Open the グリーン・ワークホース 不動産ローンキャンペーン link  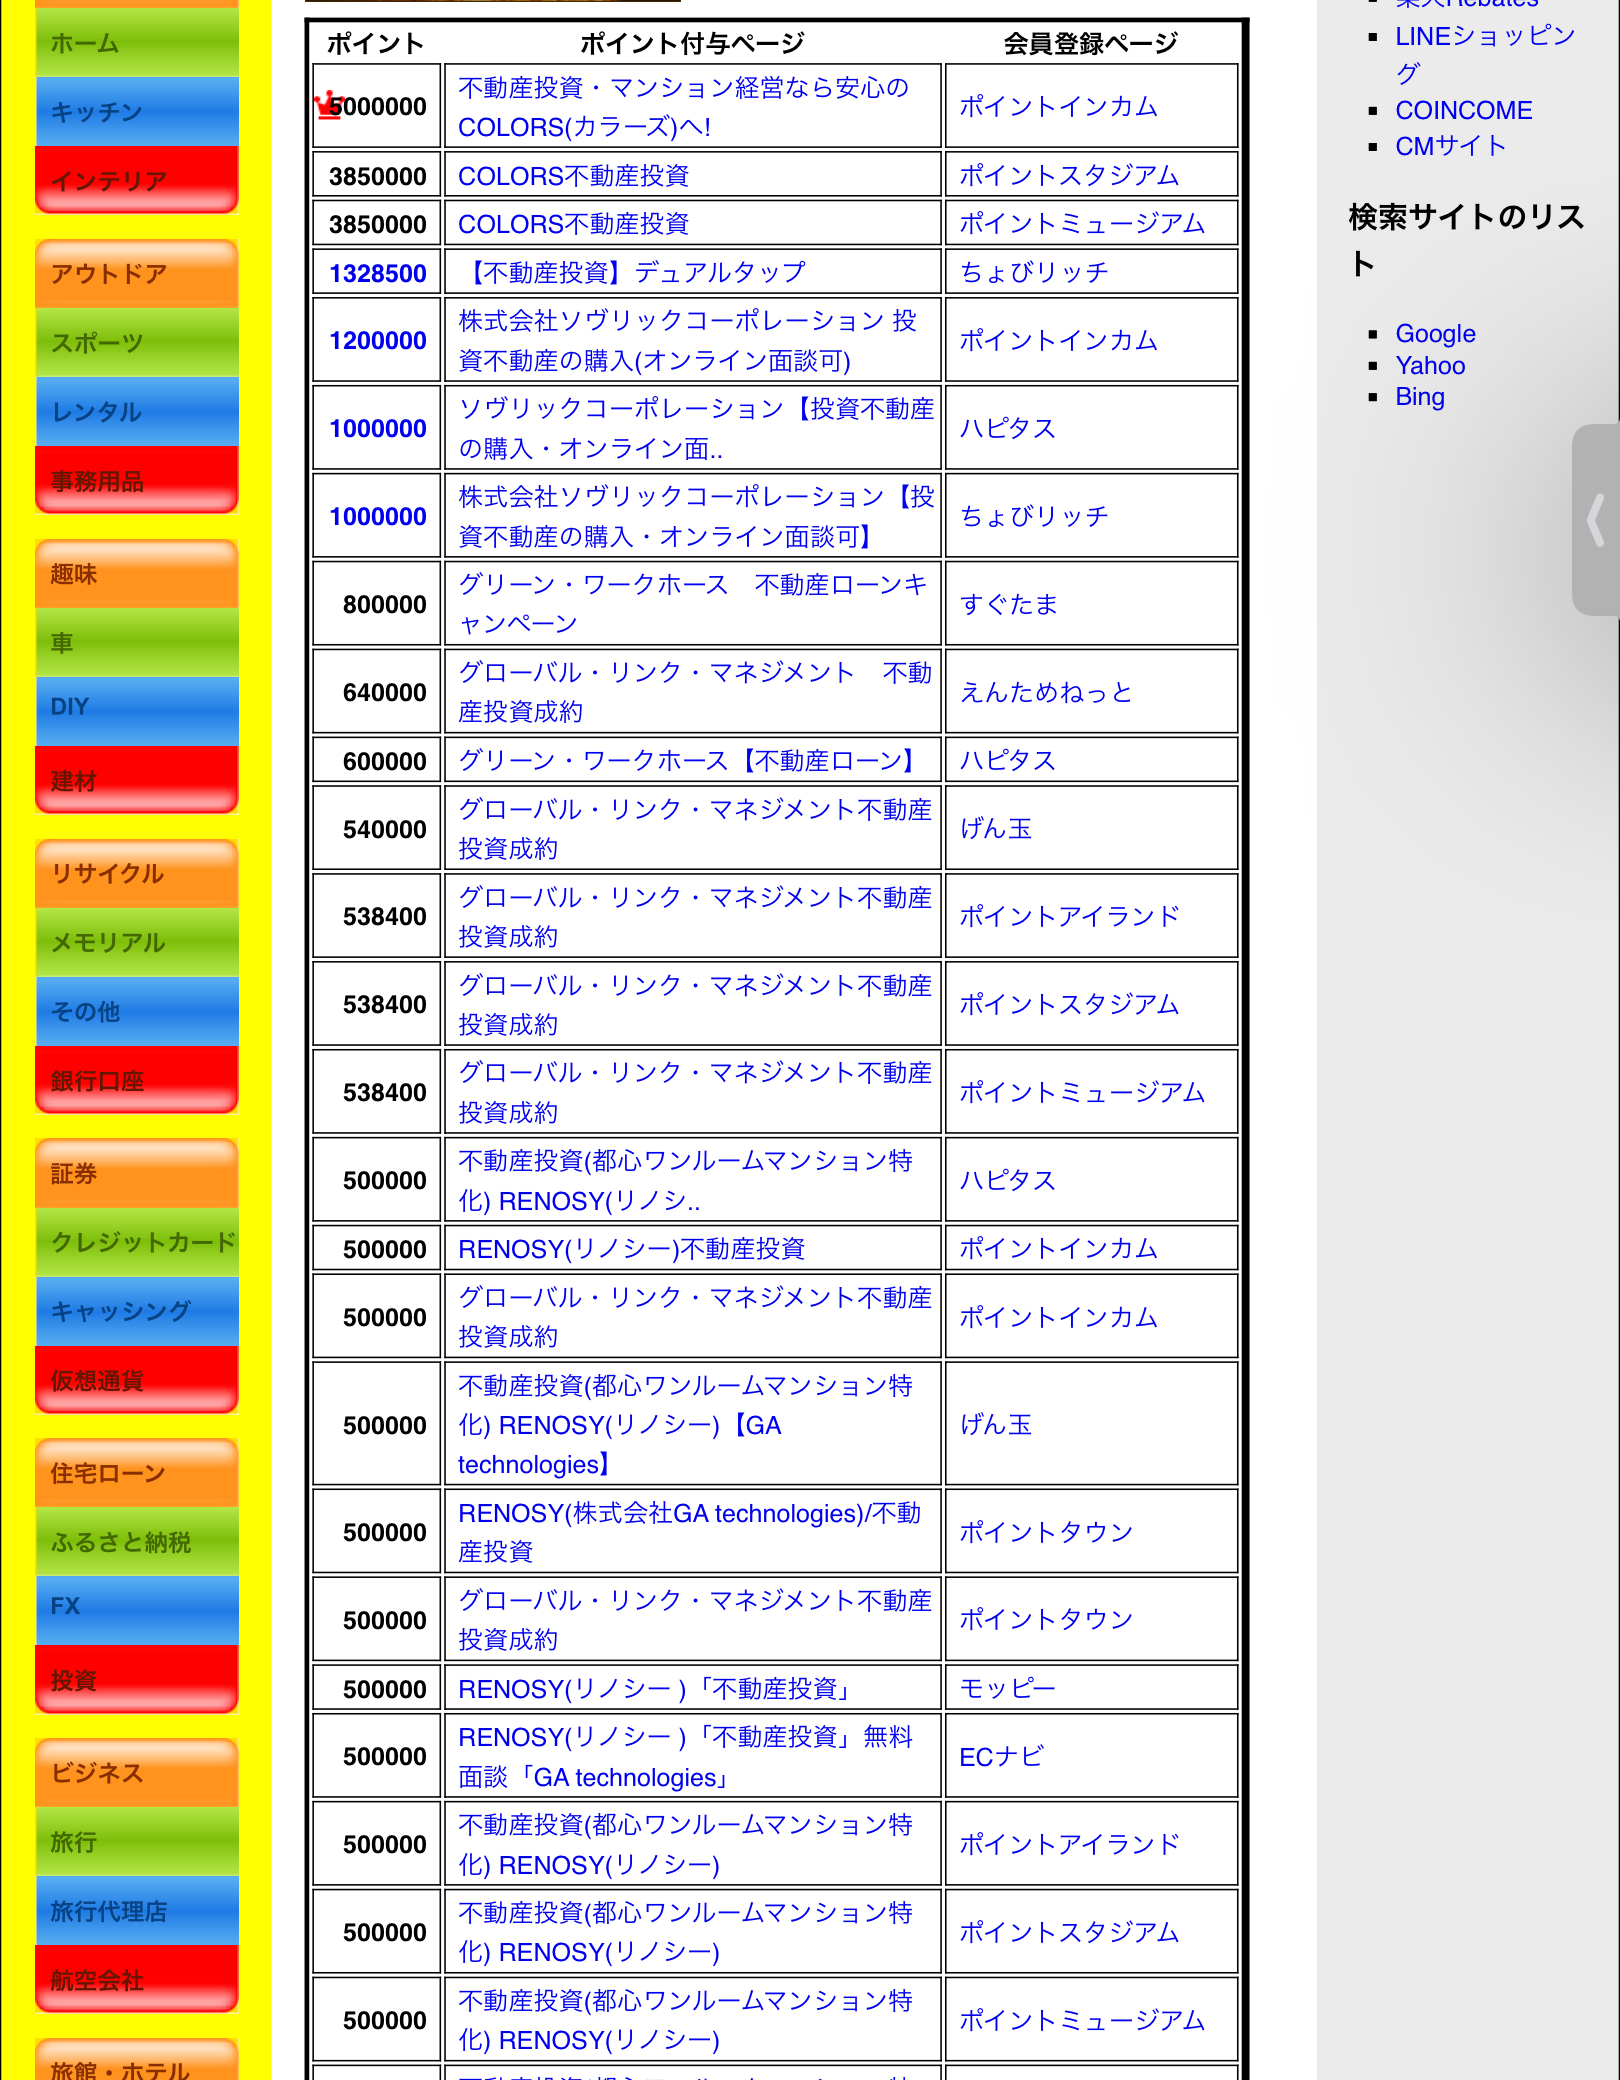[x=693, y=604]
